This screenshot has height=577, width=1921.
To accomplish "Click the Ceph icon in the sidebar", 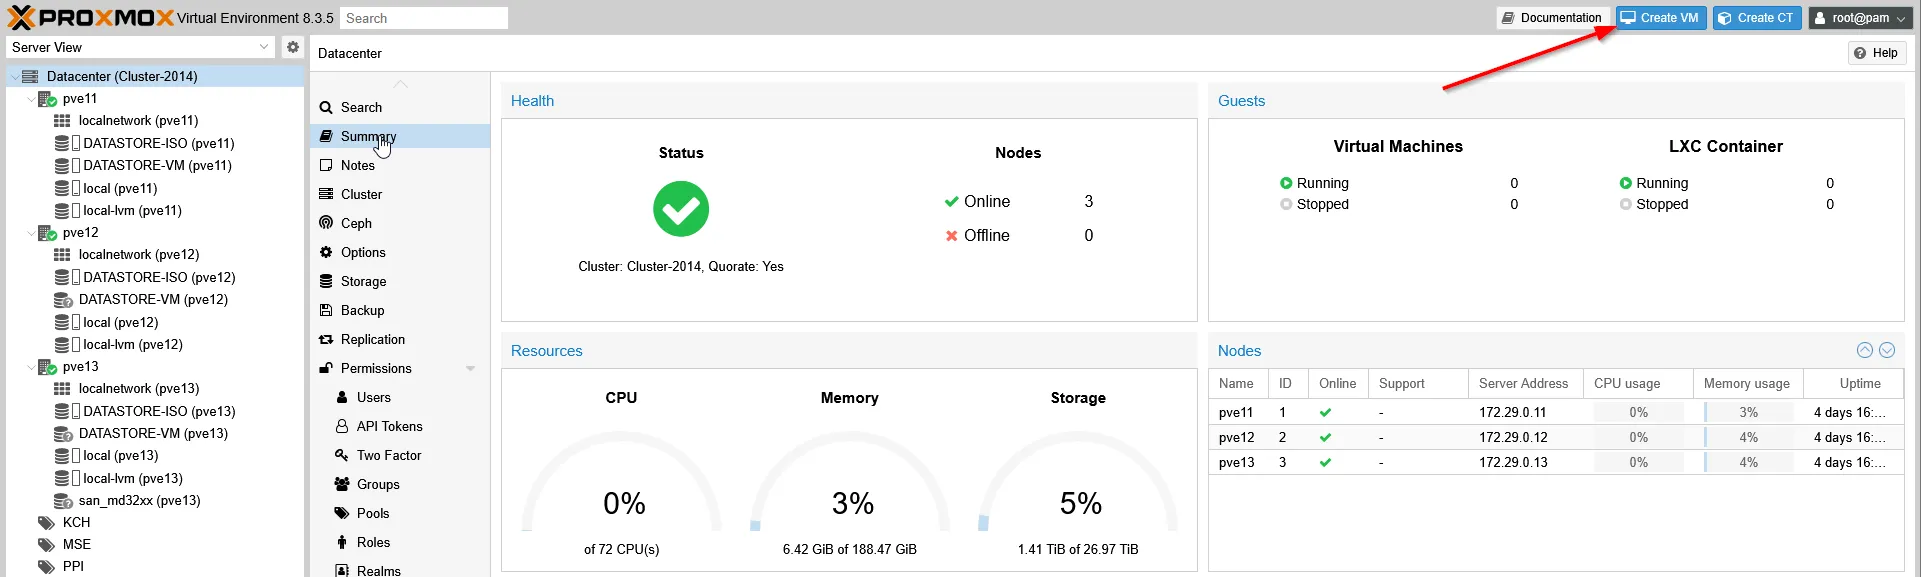I will [x=326, y=223].
